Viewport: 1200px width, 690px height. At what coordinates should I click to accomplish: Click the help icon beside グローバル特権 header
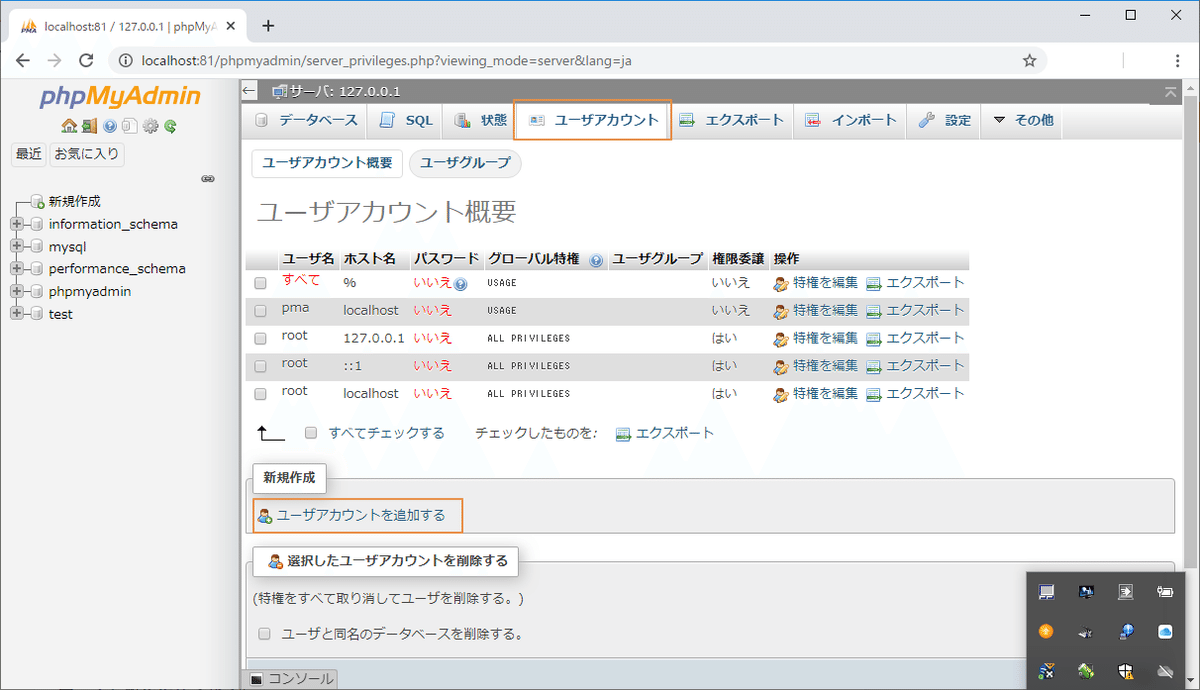pos(596,260)
